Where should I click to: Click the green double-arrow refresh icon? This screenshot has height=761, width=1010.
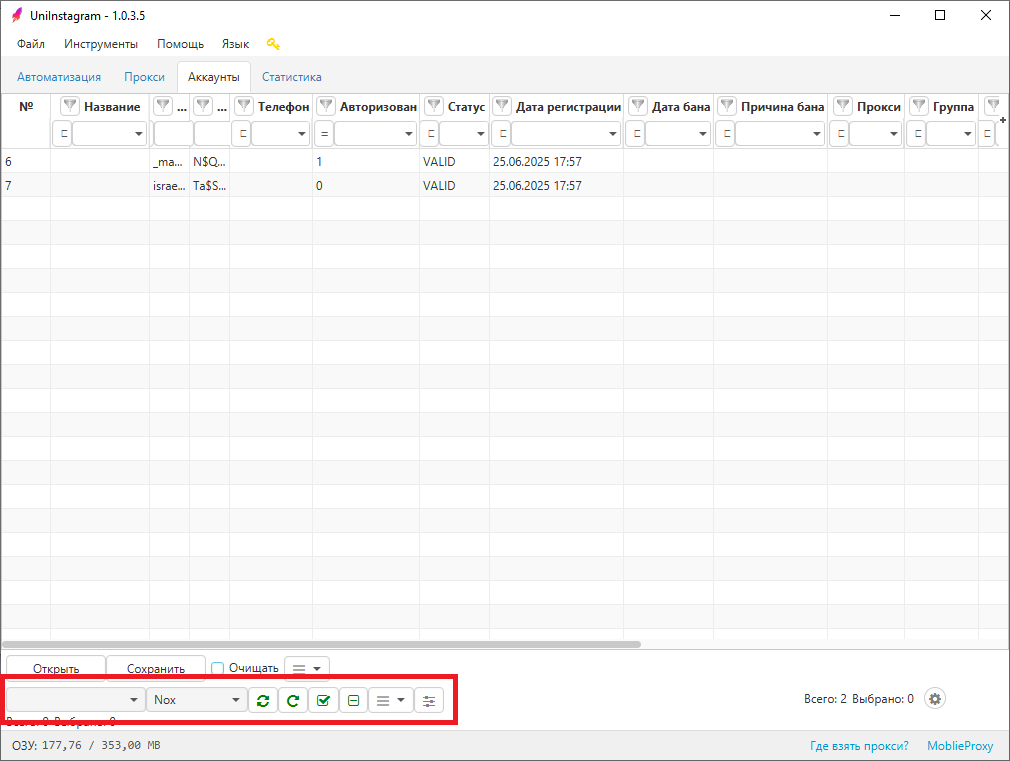[x=262, y=700]
